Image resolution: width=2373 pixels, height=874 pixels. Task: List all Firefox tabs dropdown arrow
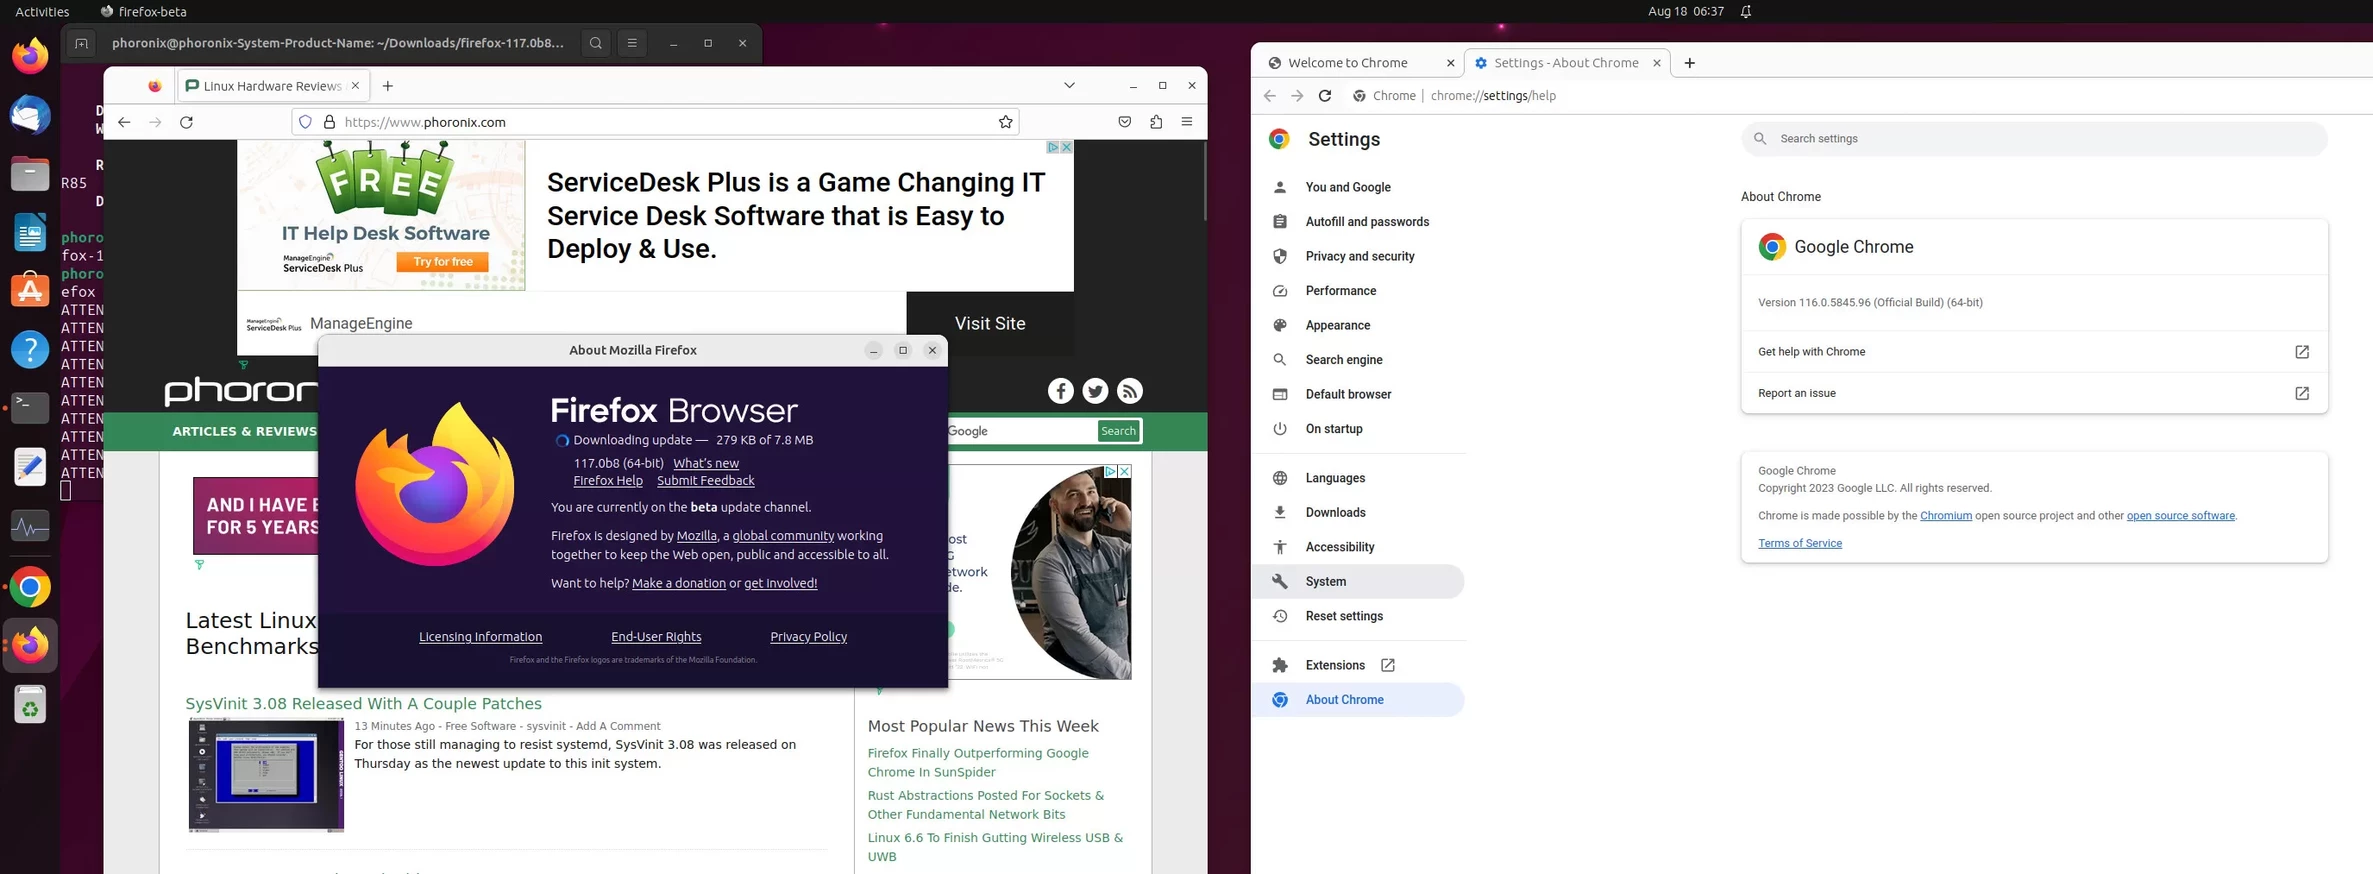(x=1069, y=85)
